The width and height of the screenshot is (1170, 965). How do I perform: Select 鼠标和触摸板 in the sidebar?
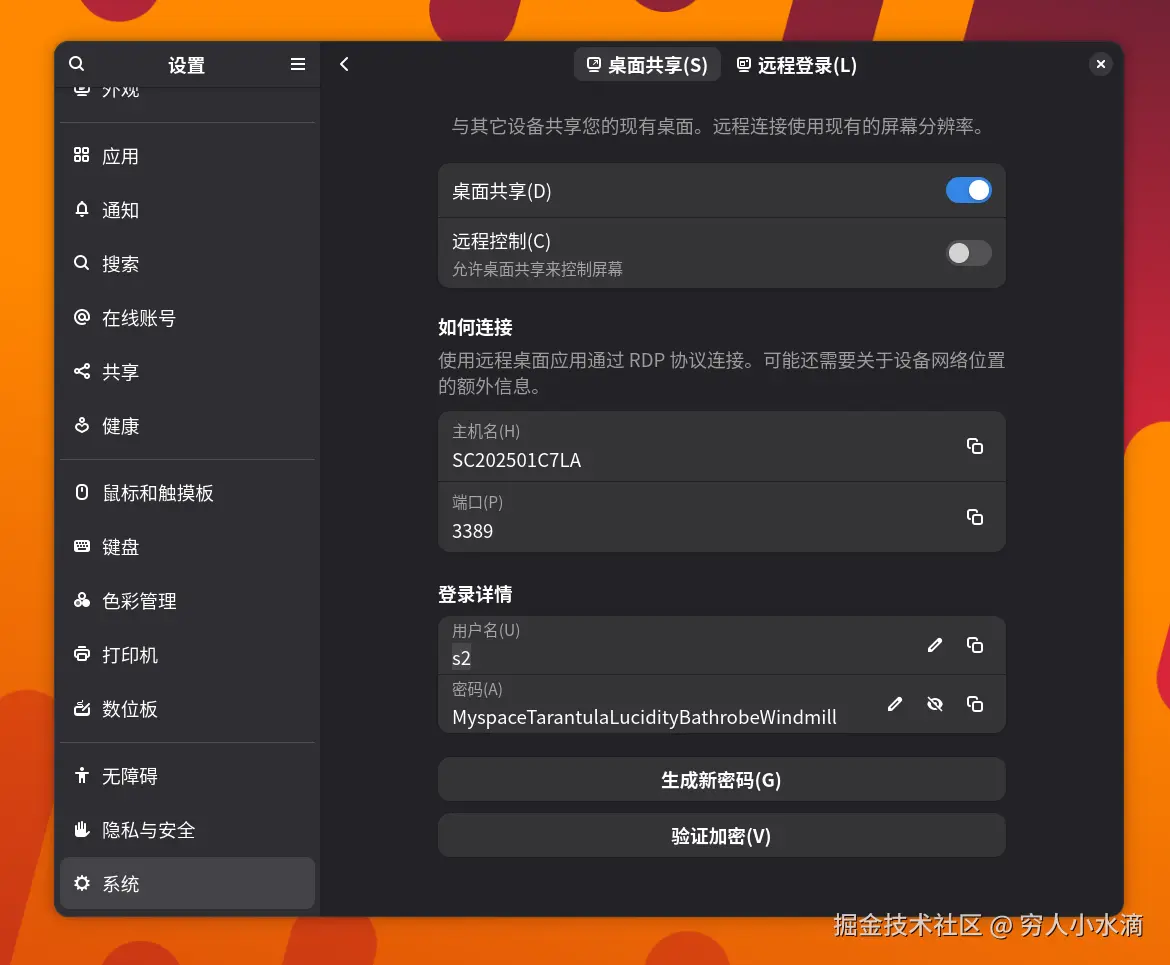[x=187, y=493]
